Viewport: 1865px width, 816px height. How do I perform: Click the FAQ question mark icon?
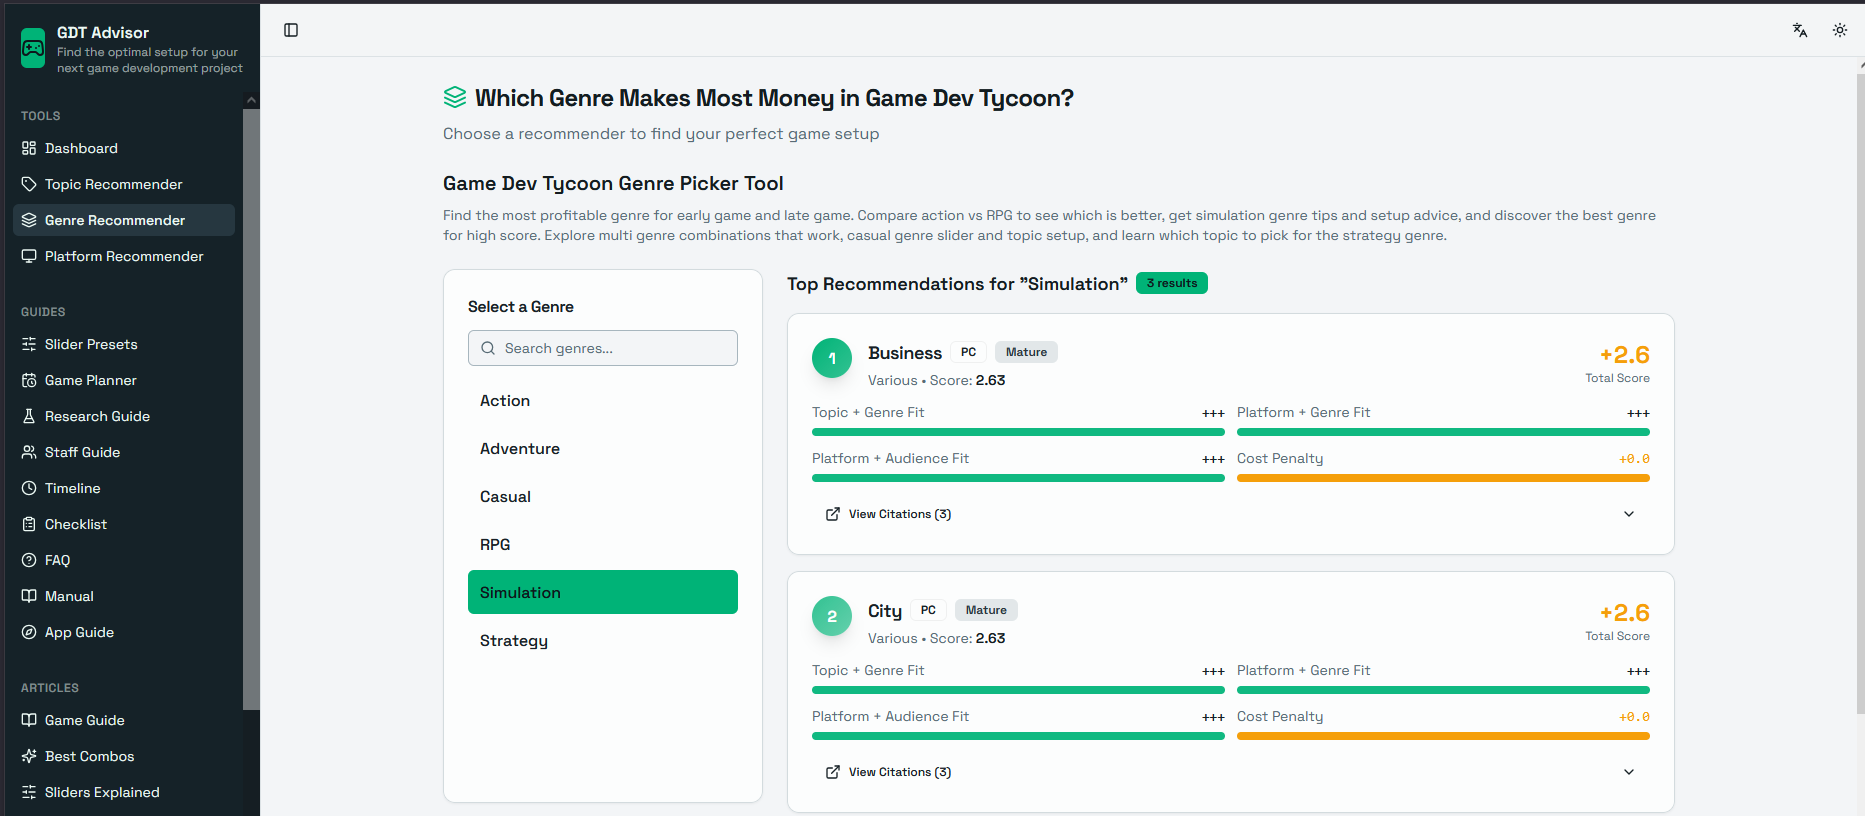(29, 560)
